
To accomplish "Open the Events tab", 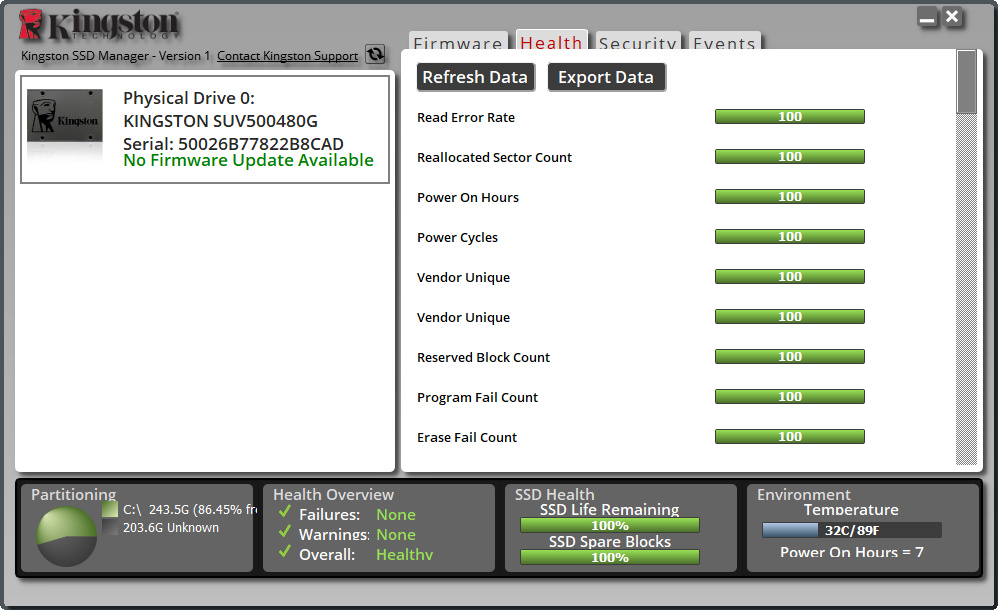I will coord(724,44).
